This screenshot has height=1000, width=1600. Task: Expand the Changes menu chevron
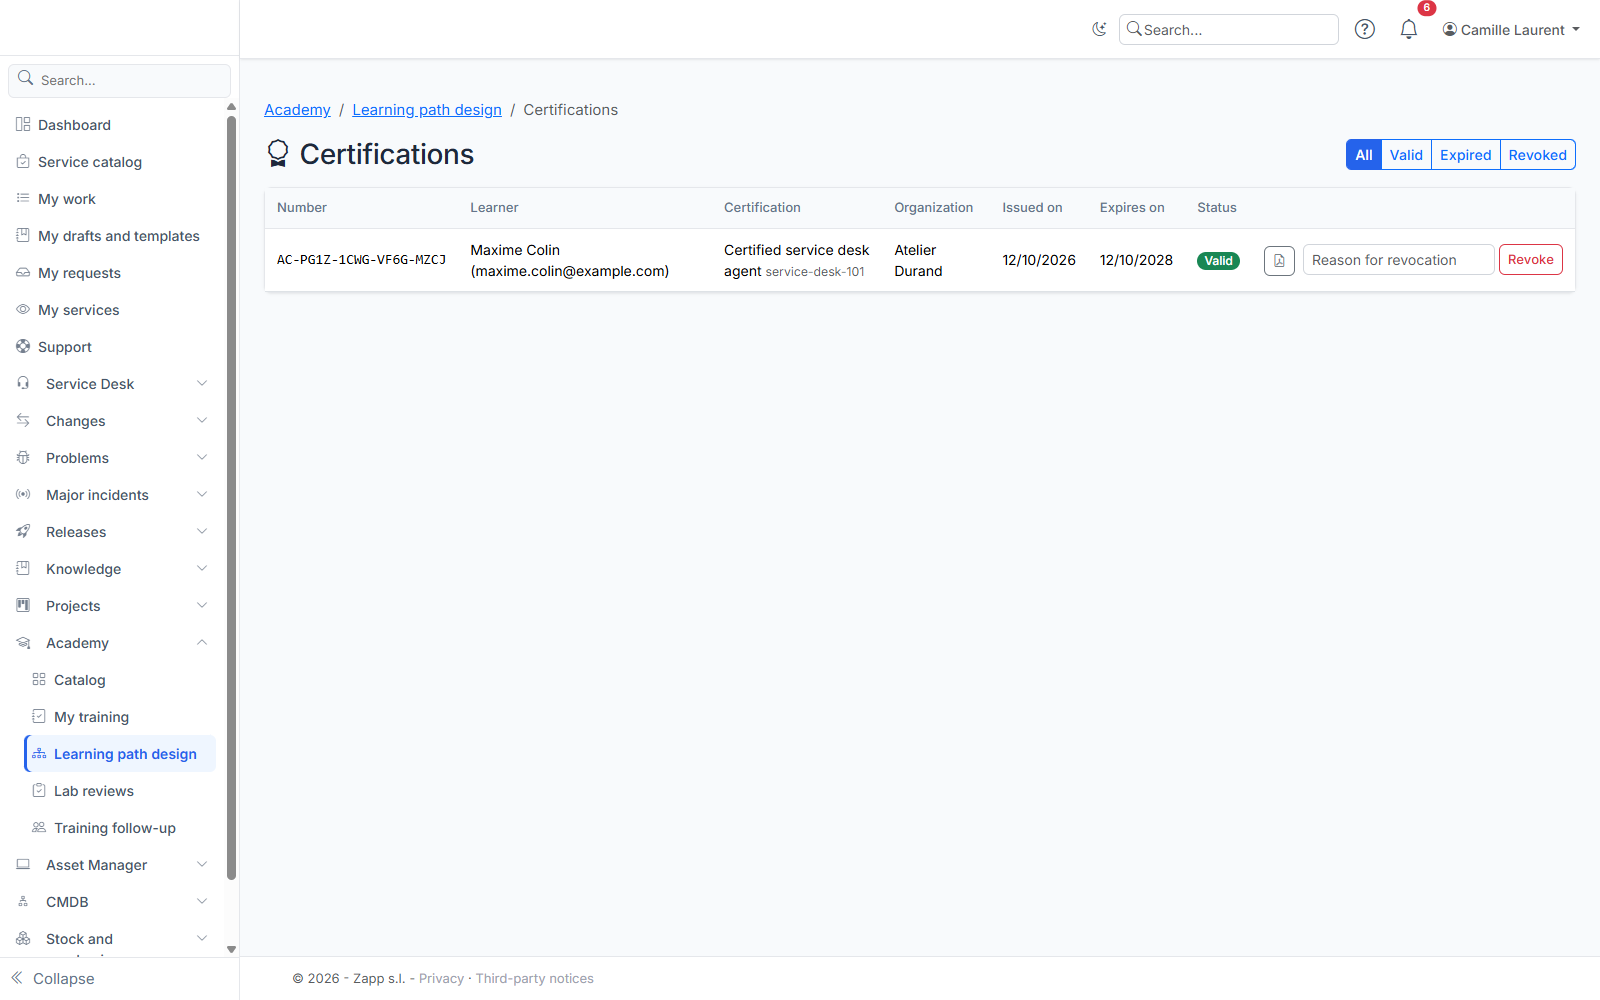coord(202,420)
